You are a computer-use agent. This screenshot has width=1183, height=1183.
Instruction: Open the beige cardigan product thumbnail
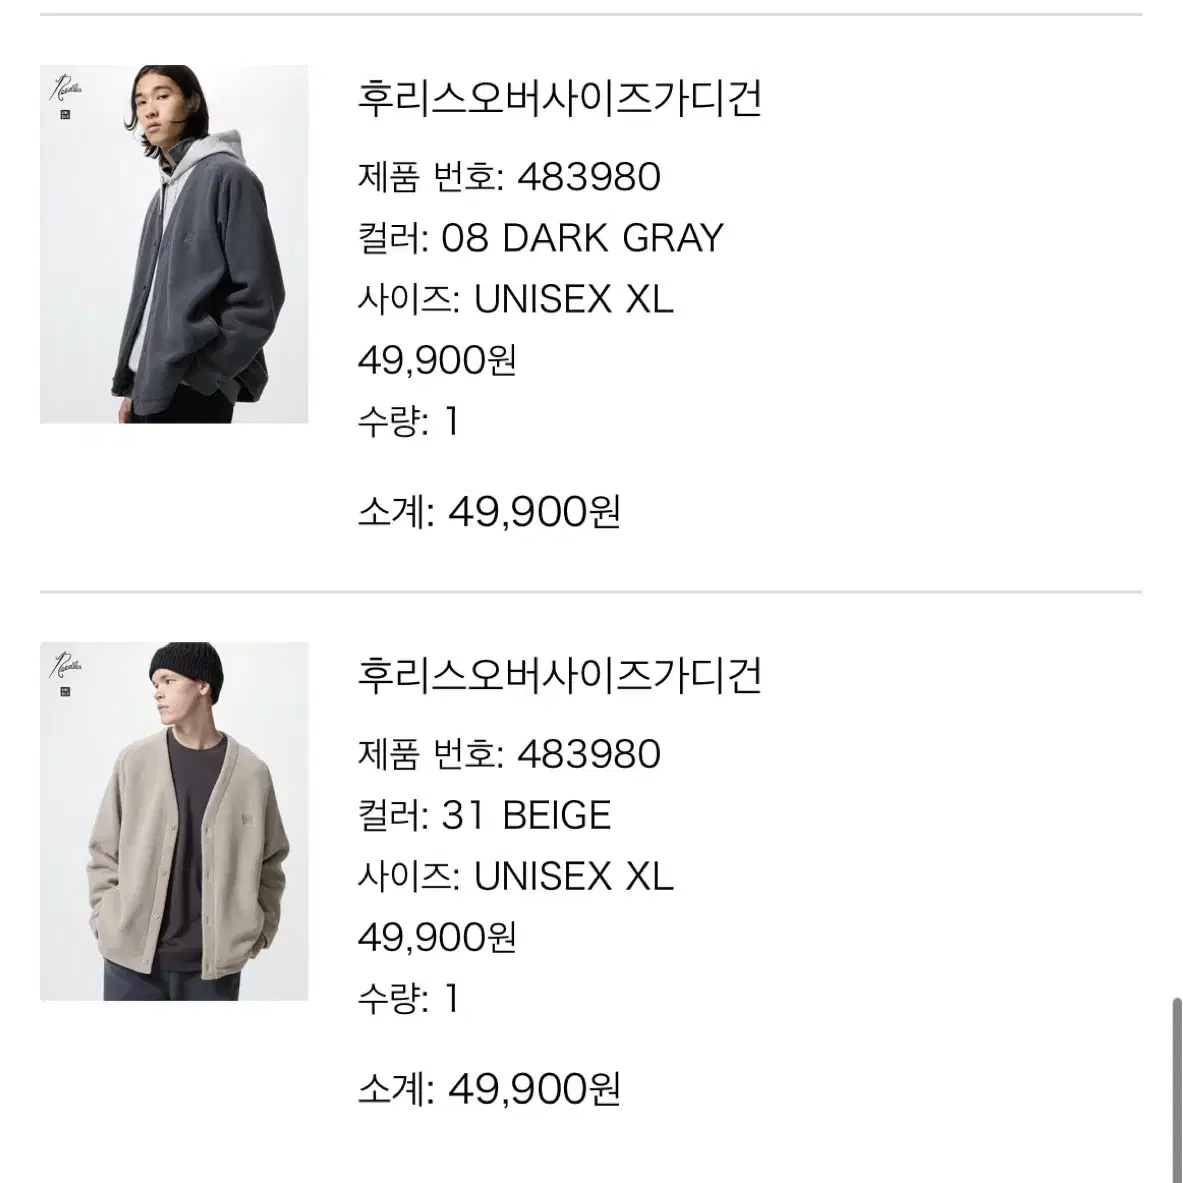174,821
